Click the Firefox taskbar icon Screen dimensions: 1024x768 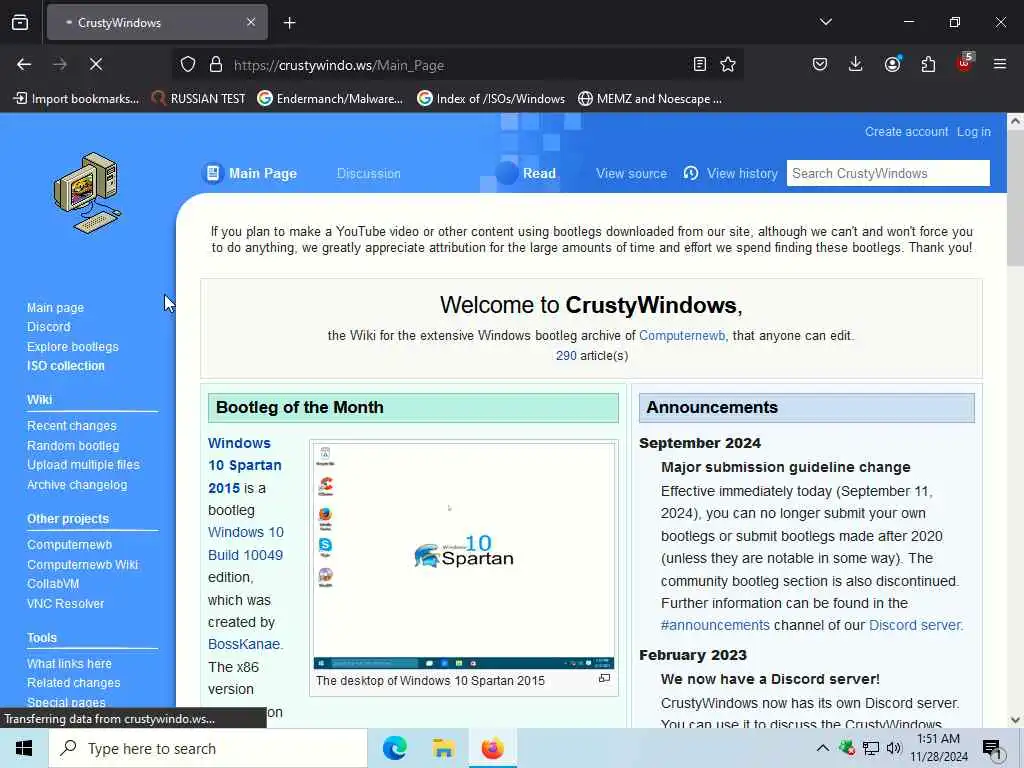[x=492, y=748]
